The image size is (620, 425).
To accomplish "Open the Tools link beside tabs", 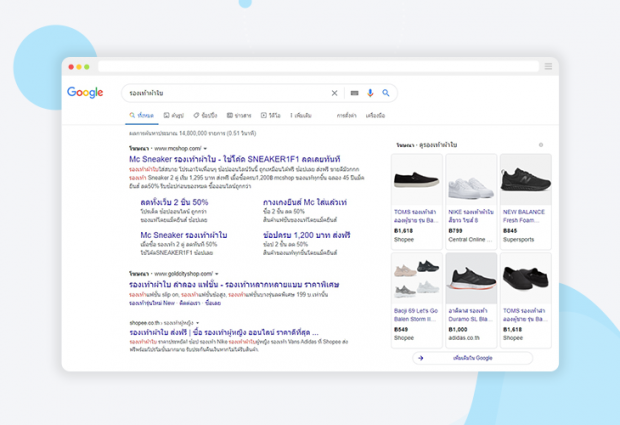I will click(x=375, y=115).
